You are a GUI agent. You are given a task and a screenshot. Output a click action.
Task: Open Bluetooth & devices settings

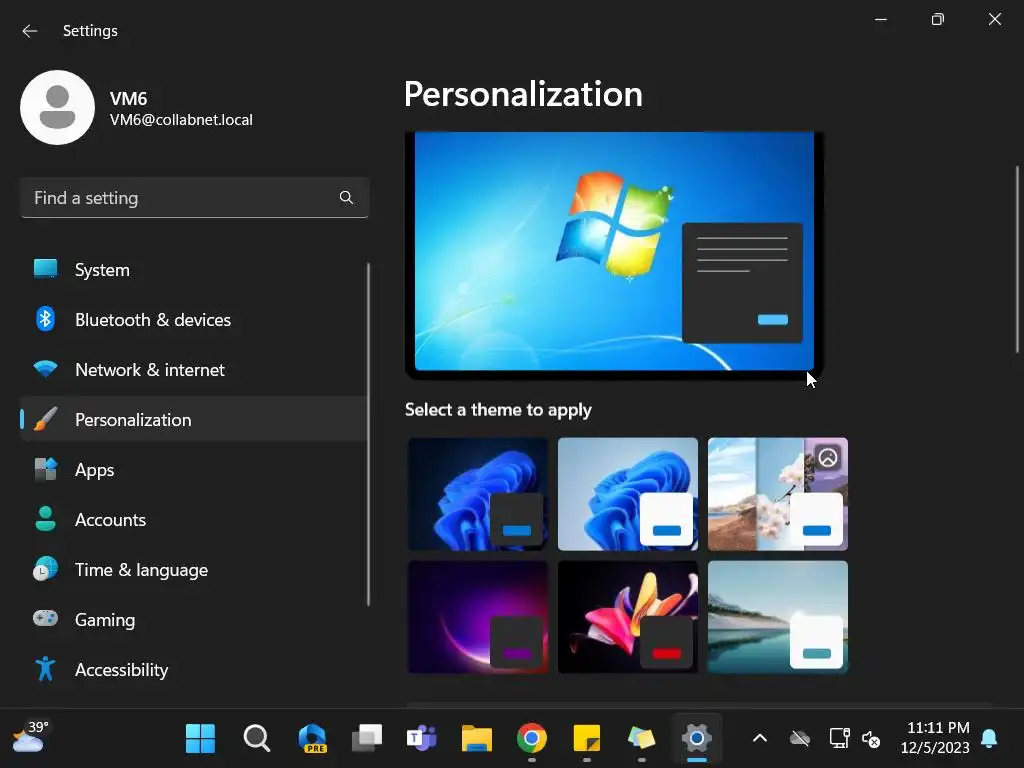click(x=193, y=320)
